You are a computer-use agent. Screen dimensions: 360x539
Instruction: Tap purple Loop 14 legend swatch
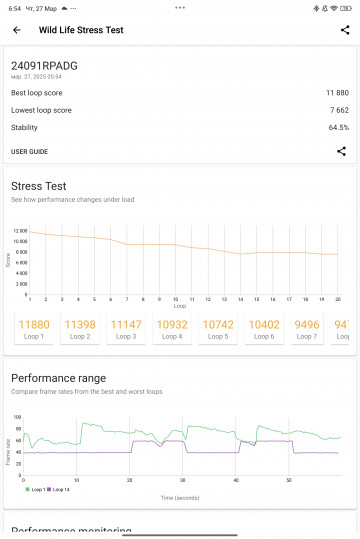point(49,489)
